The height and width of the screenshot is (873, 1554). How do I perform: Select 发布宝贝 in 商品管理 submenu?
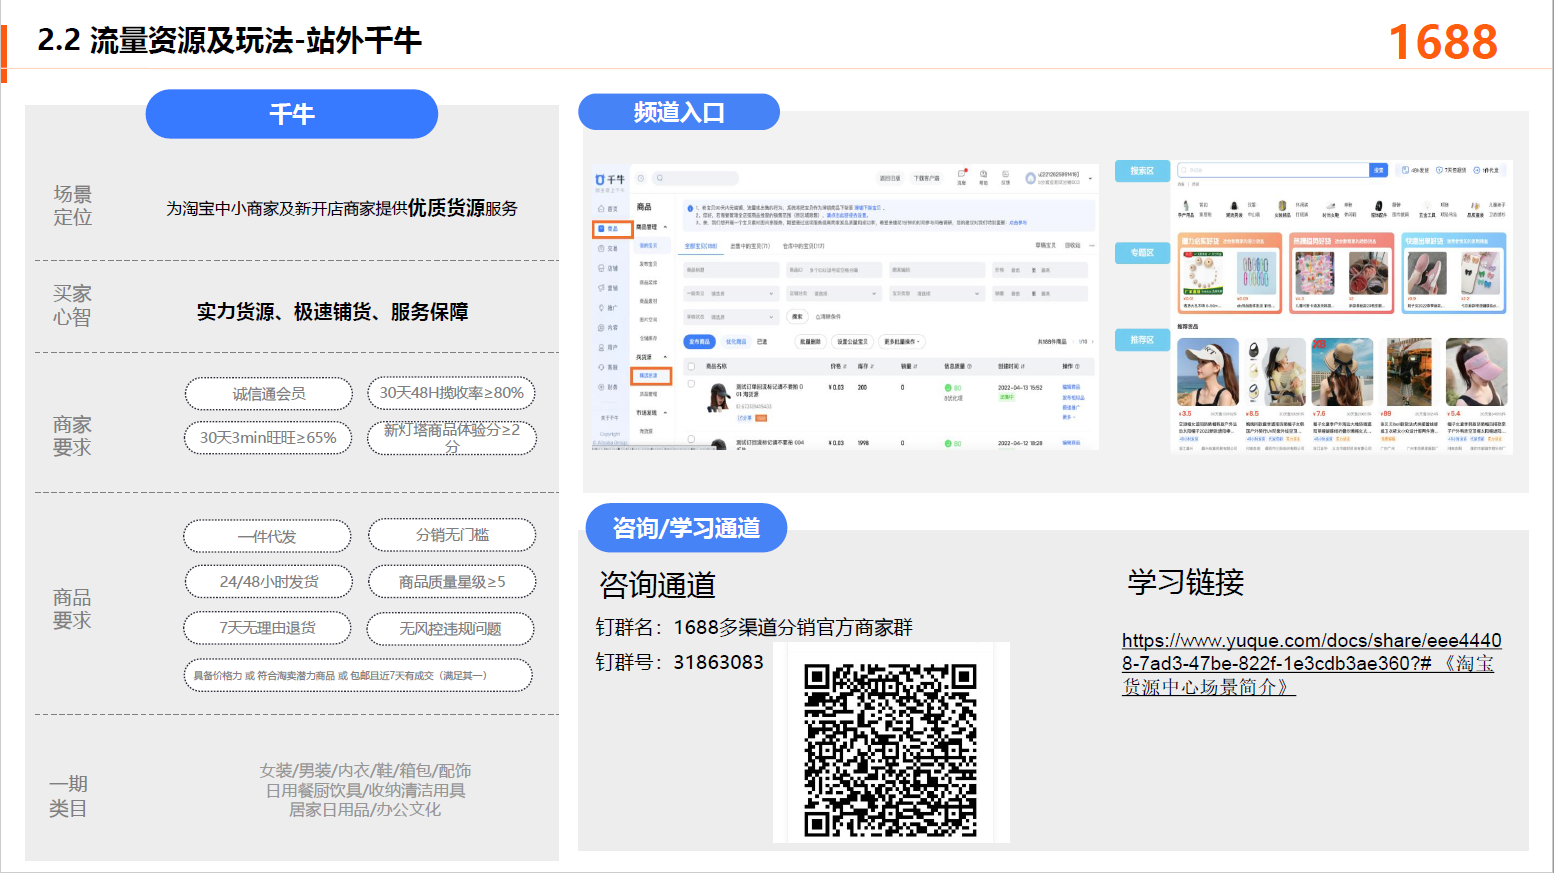click(648, 264)
